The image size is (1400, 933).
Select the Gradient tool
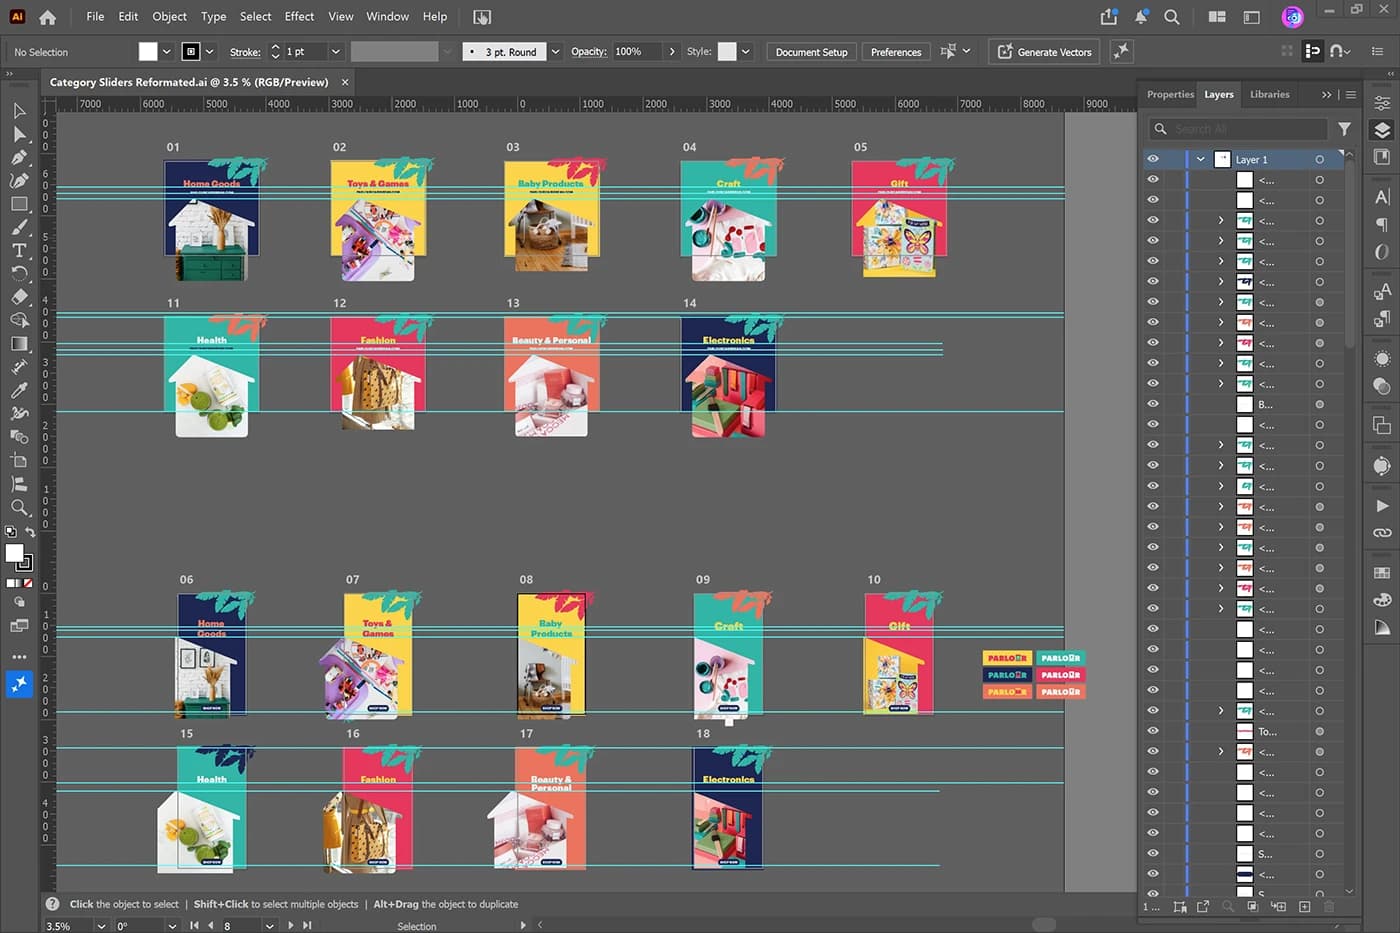pyautogui.click(x=19, y=343)
